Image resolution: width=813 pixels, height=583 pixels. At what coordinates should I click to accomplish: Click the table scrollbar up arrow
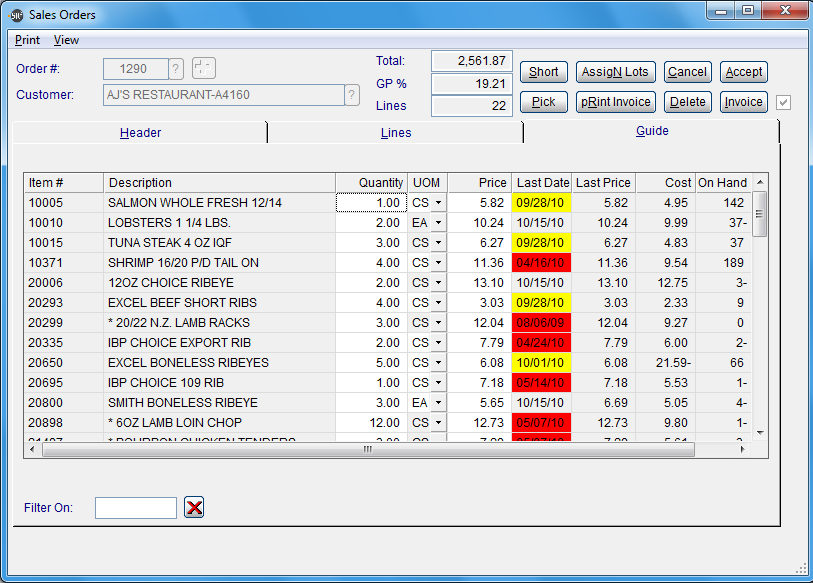pos(760,183)
